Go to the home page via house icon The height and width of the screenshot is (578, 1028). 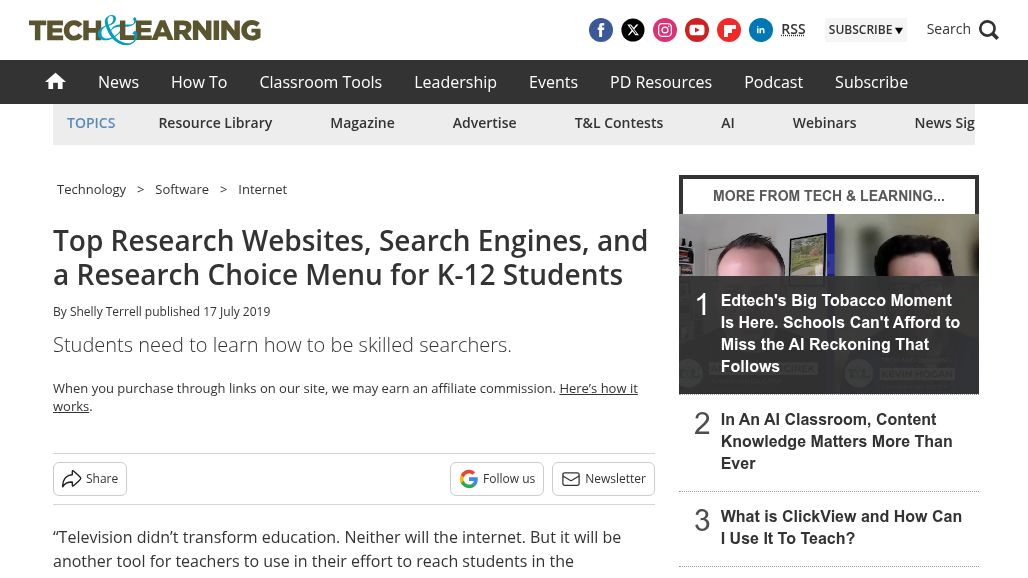[56, 81]
